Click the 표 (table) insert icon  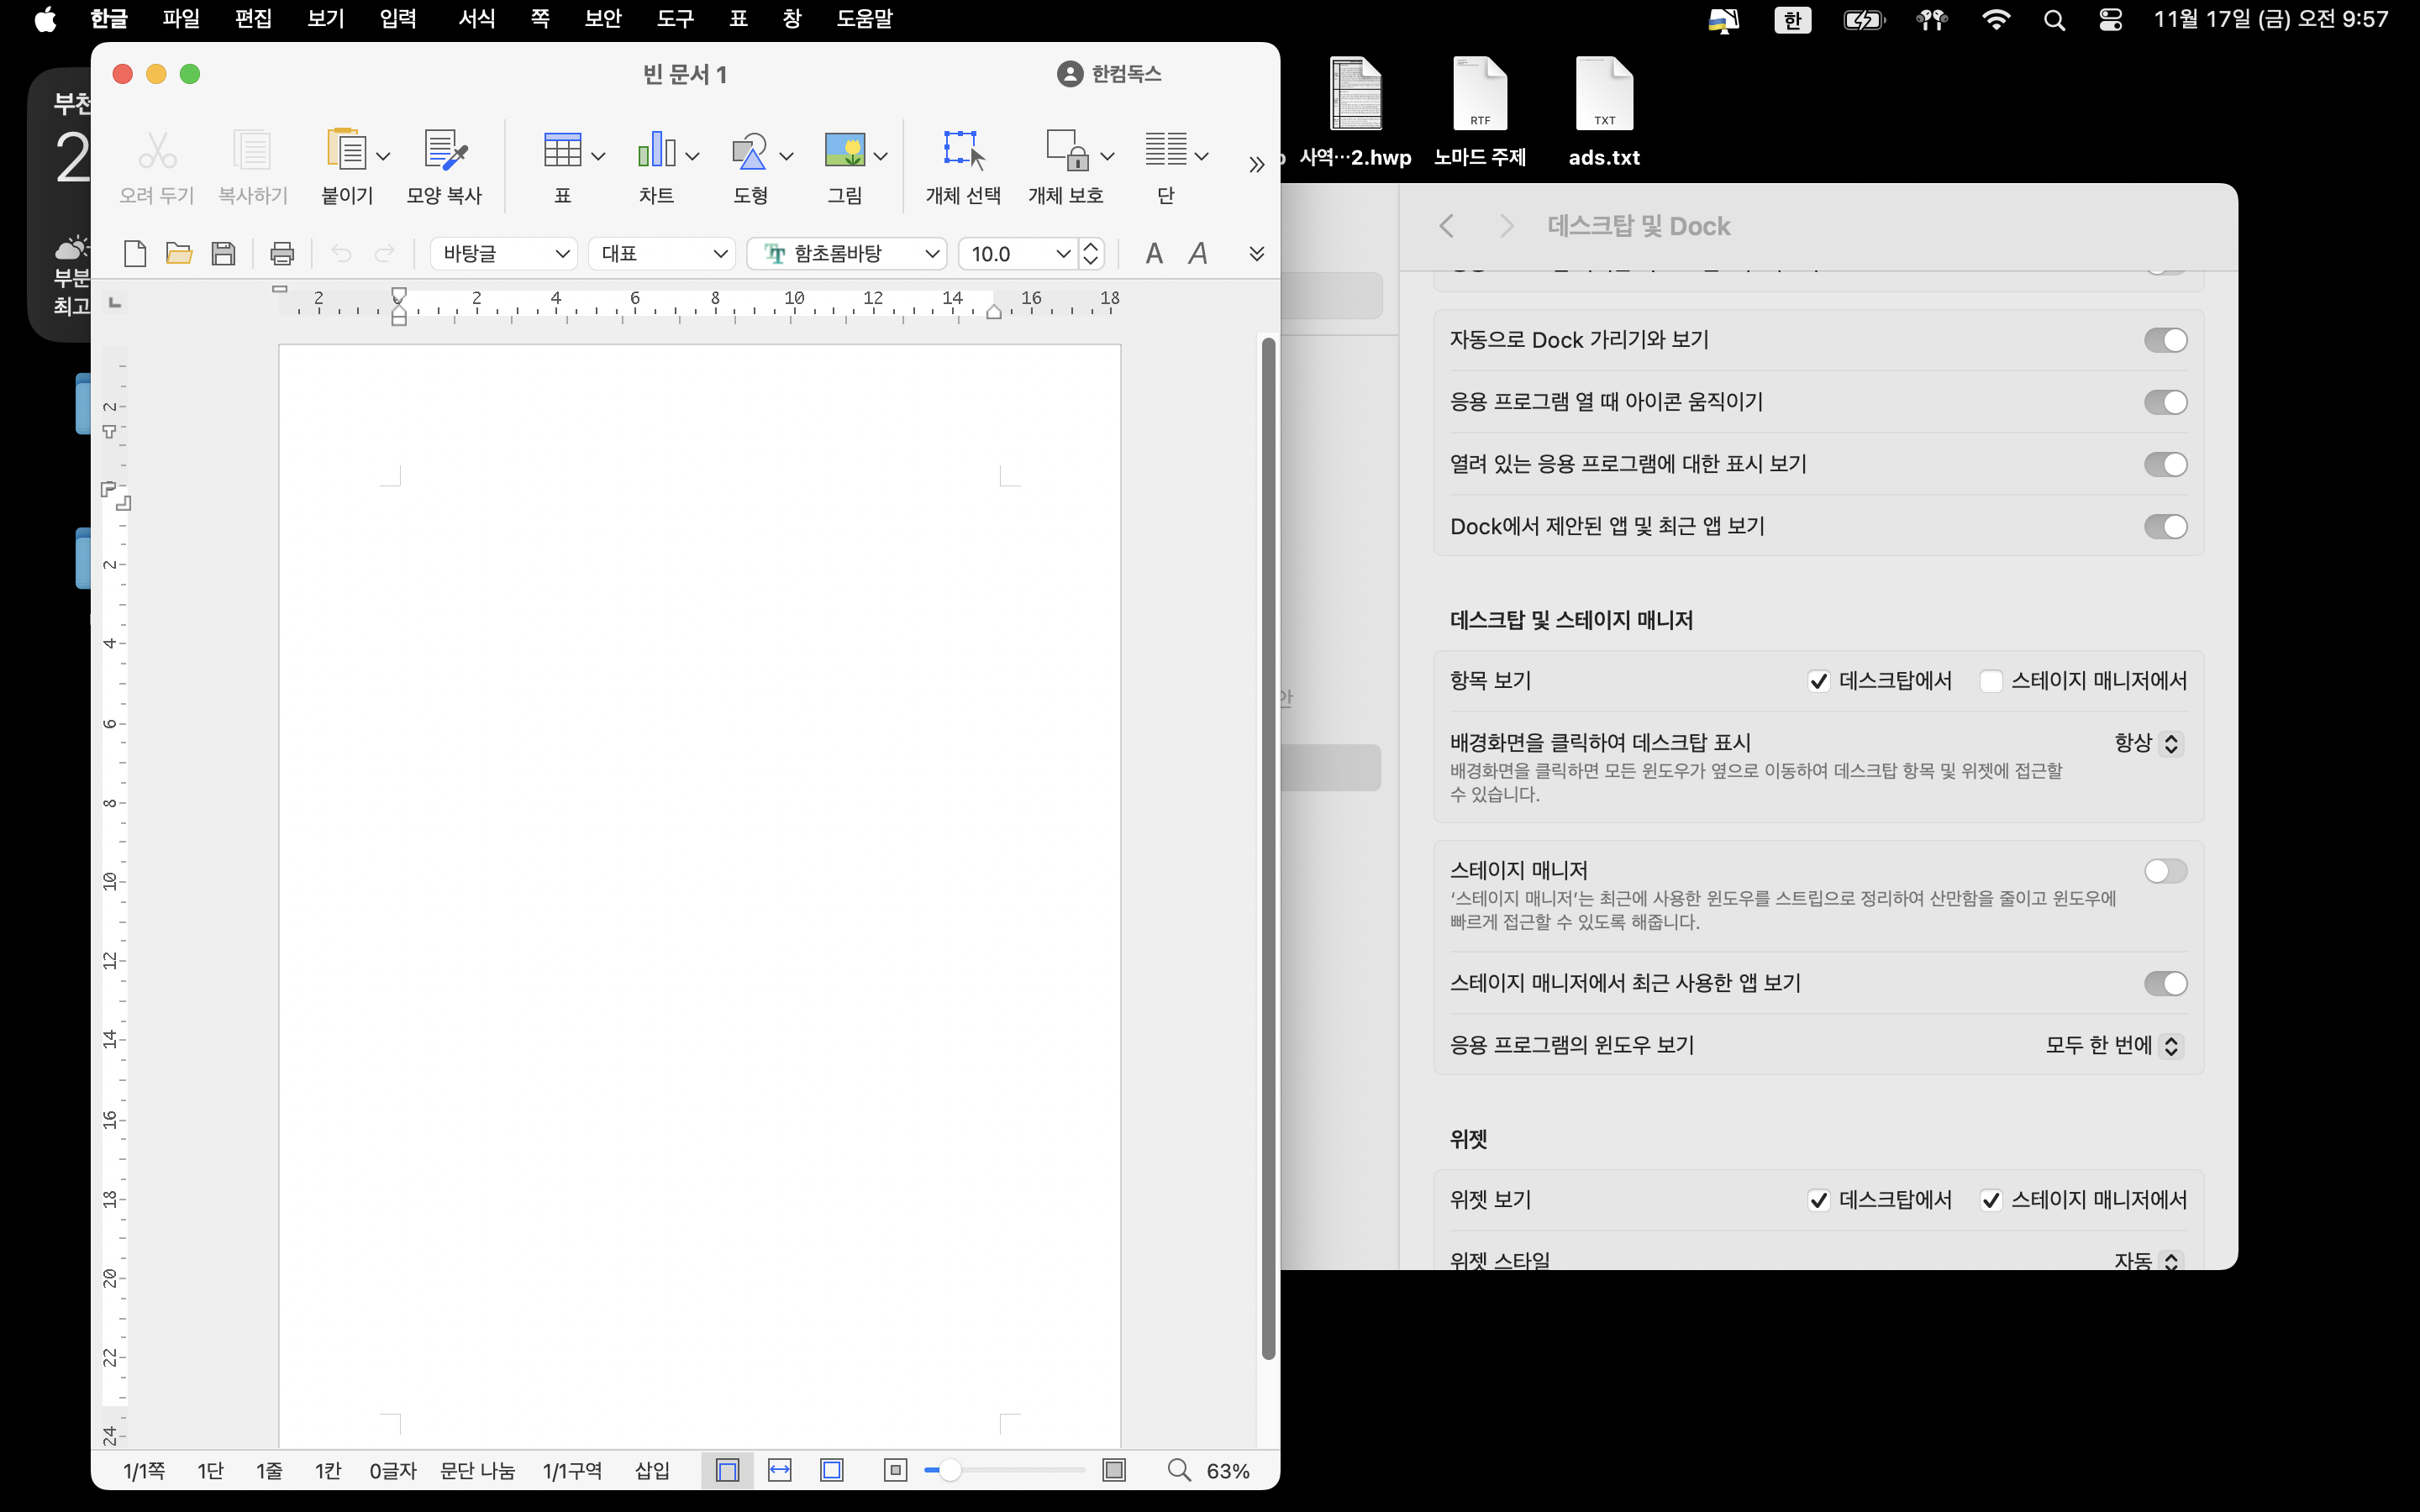point(561,151)
